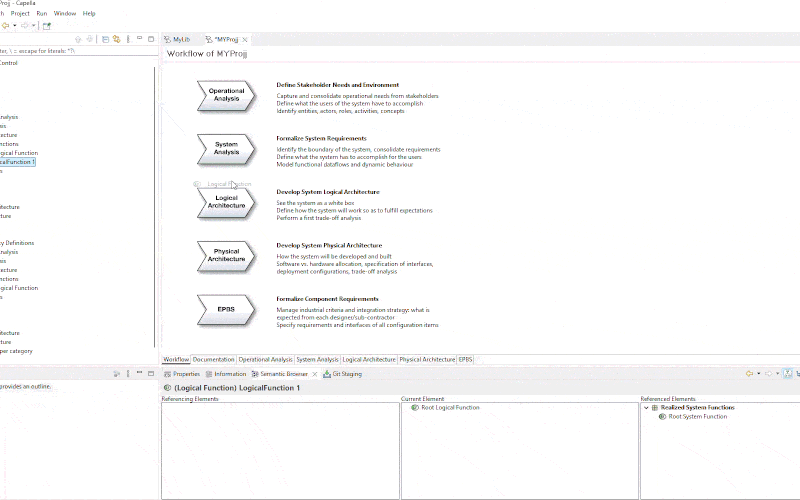This screenshot has height=500, width=800.
Task: Click the Collapse All icon in project explorer
Action: pyautogui.click(x=104, y=39)
